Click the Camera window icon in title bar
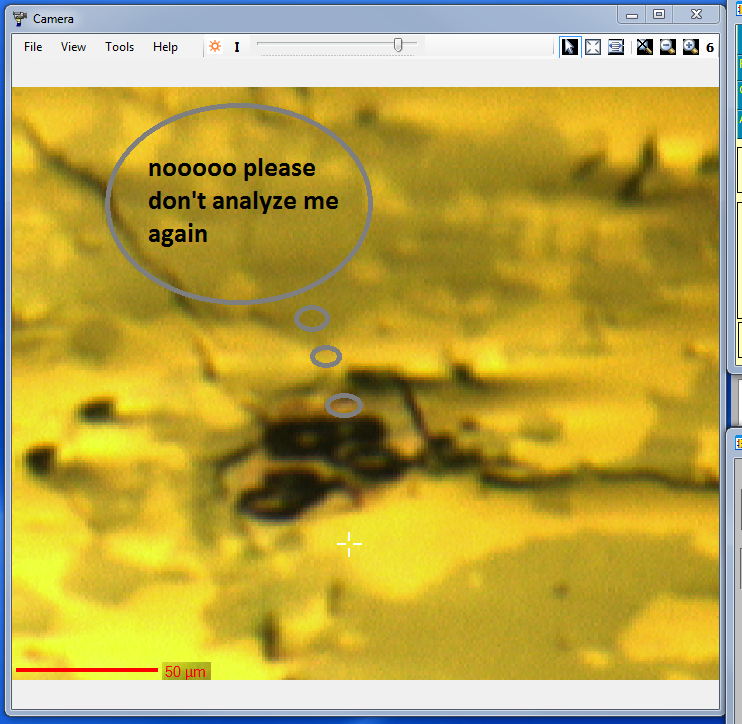 (20, 19)
